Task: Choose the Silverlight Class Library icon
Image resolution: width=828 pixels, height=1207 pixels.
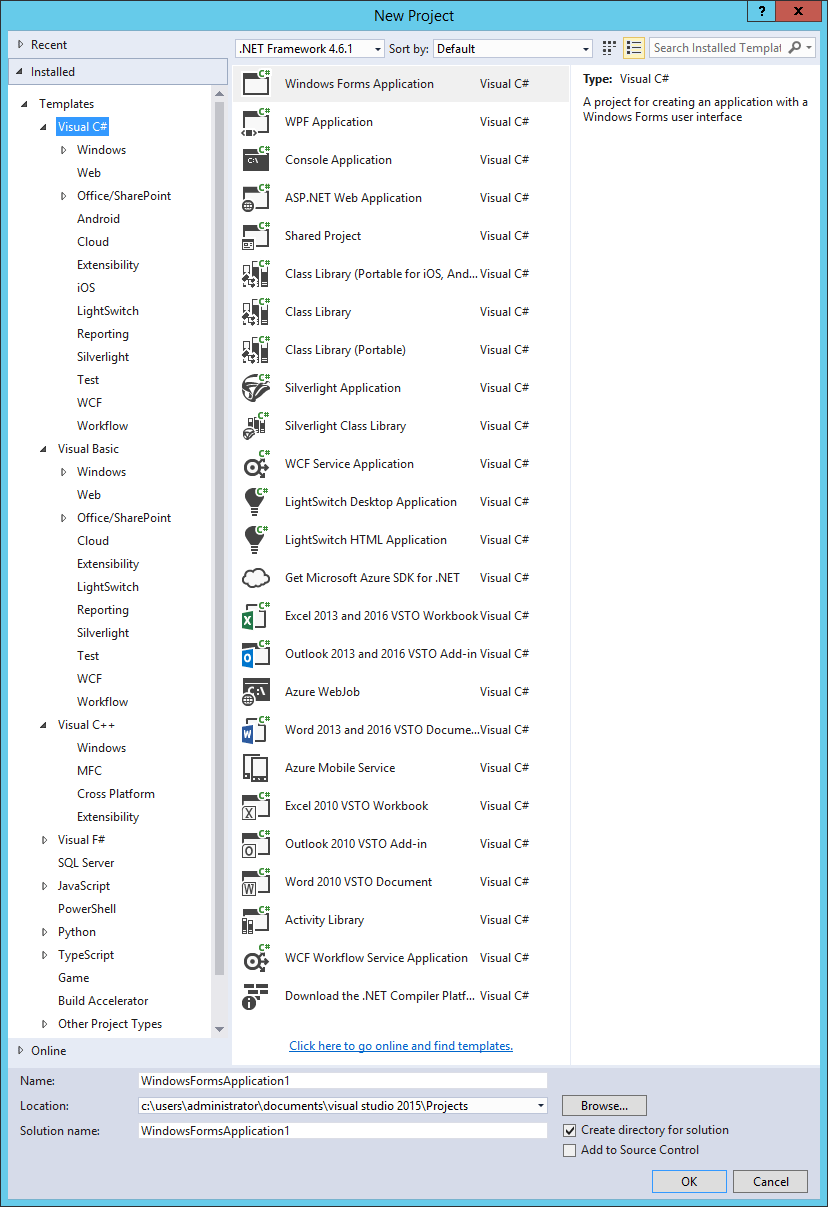Action: click(256, 426)
